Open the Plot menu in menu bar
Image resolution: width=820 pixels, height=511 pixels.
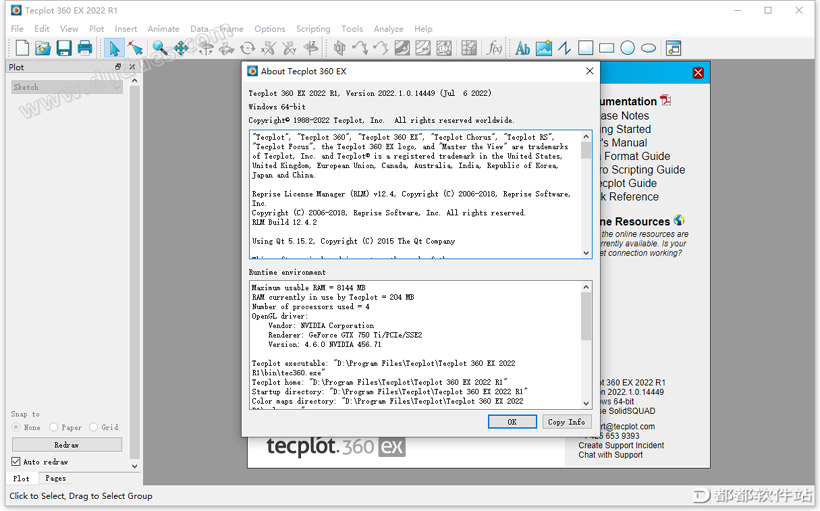(x=96, y=29)
